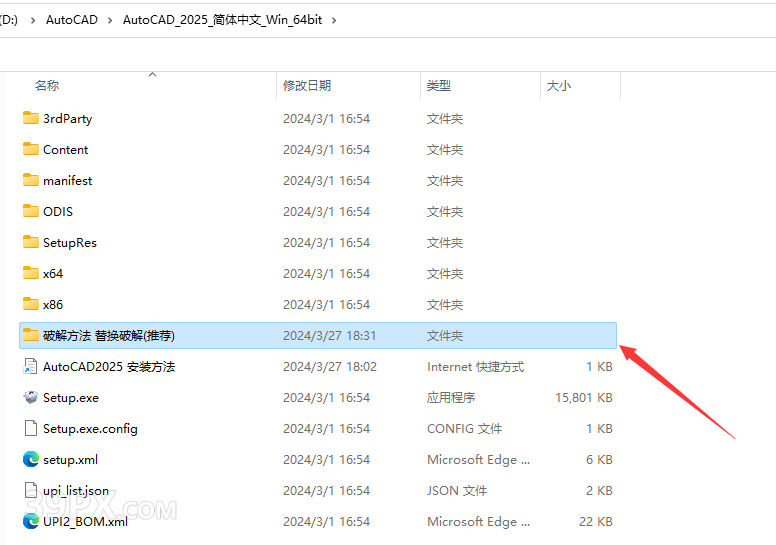The height and width of the screenshot is (545, 776).
Task: Open AutoCAD_2025_简体中文_Win_64bit breadcrumb segment
Action: pos(223,20)
